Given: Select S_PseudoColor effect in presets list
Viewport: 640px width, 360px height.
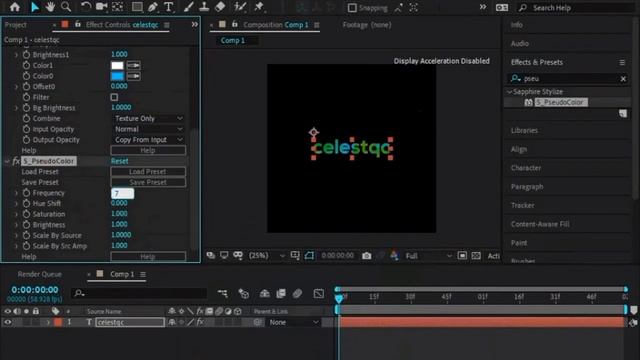Looking at the screenshot, I should pyautogui.click(x=561, y=102).
